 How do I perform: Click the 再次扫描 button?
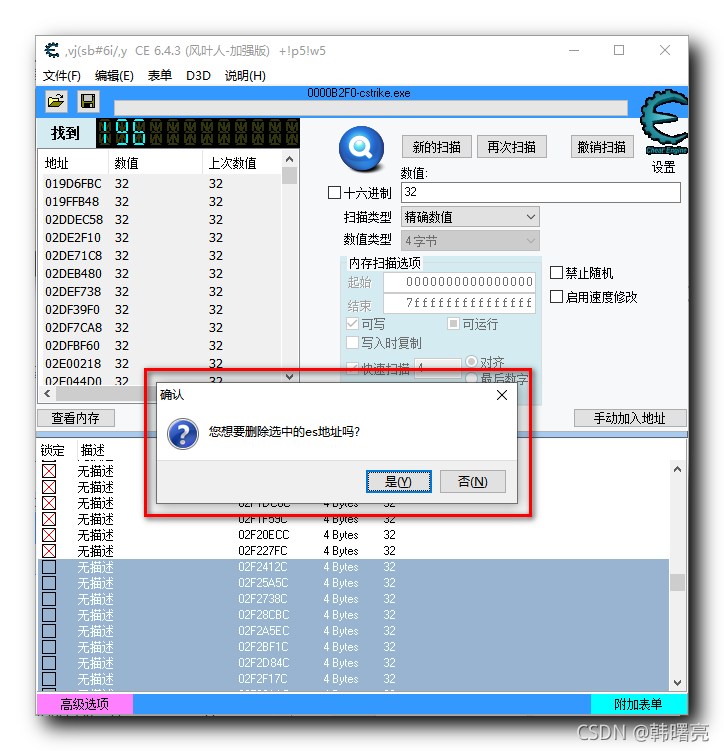pos(511,147)
